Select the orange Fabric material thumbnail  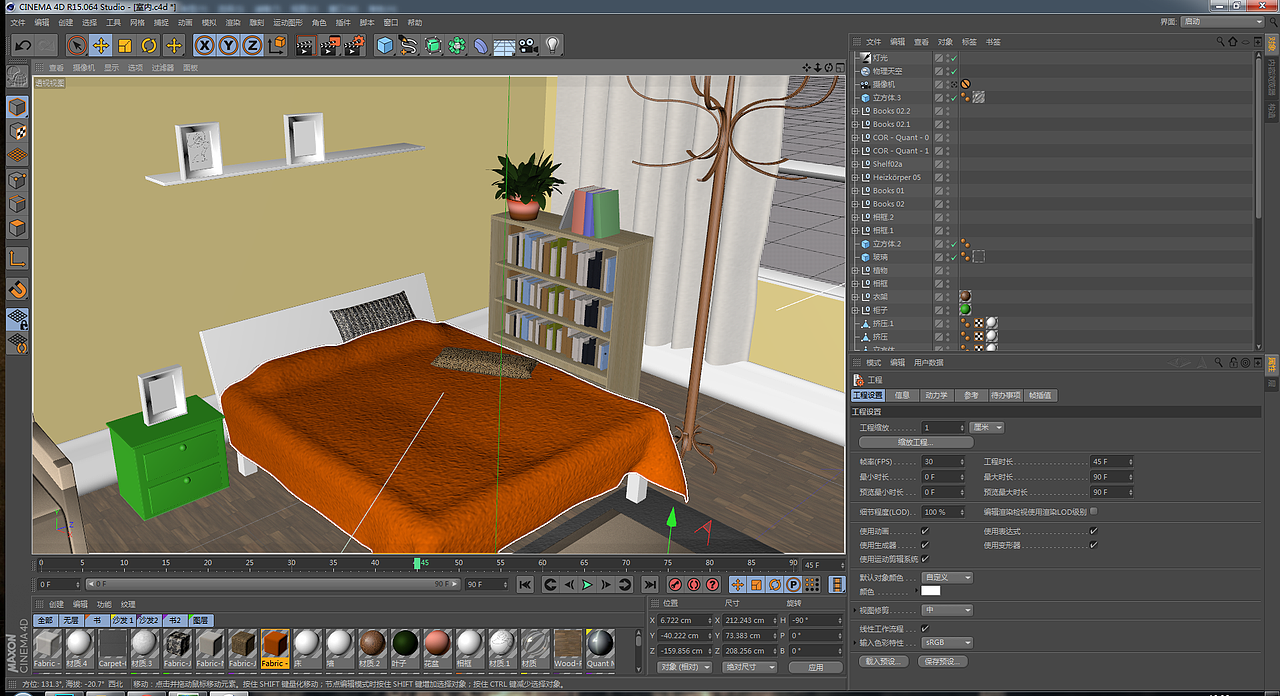point(275,649)
